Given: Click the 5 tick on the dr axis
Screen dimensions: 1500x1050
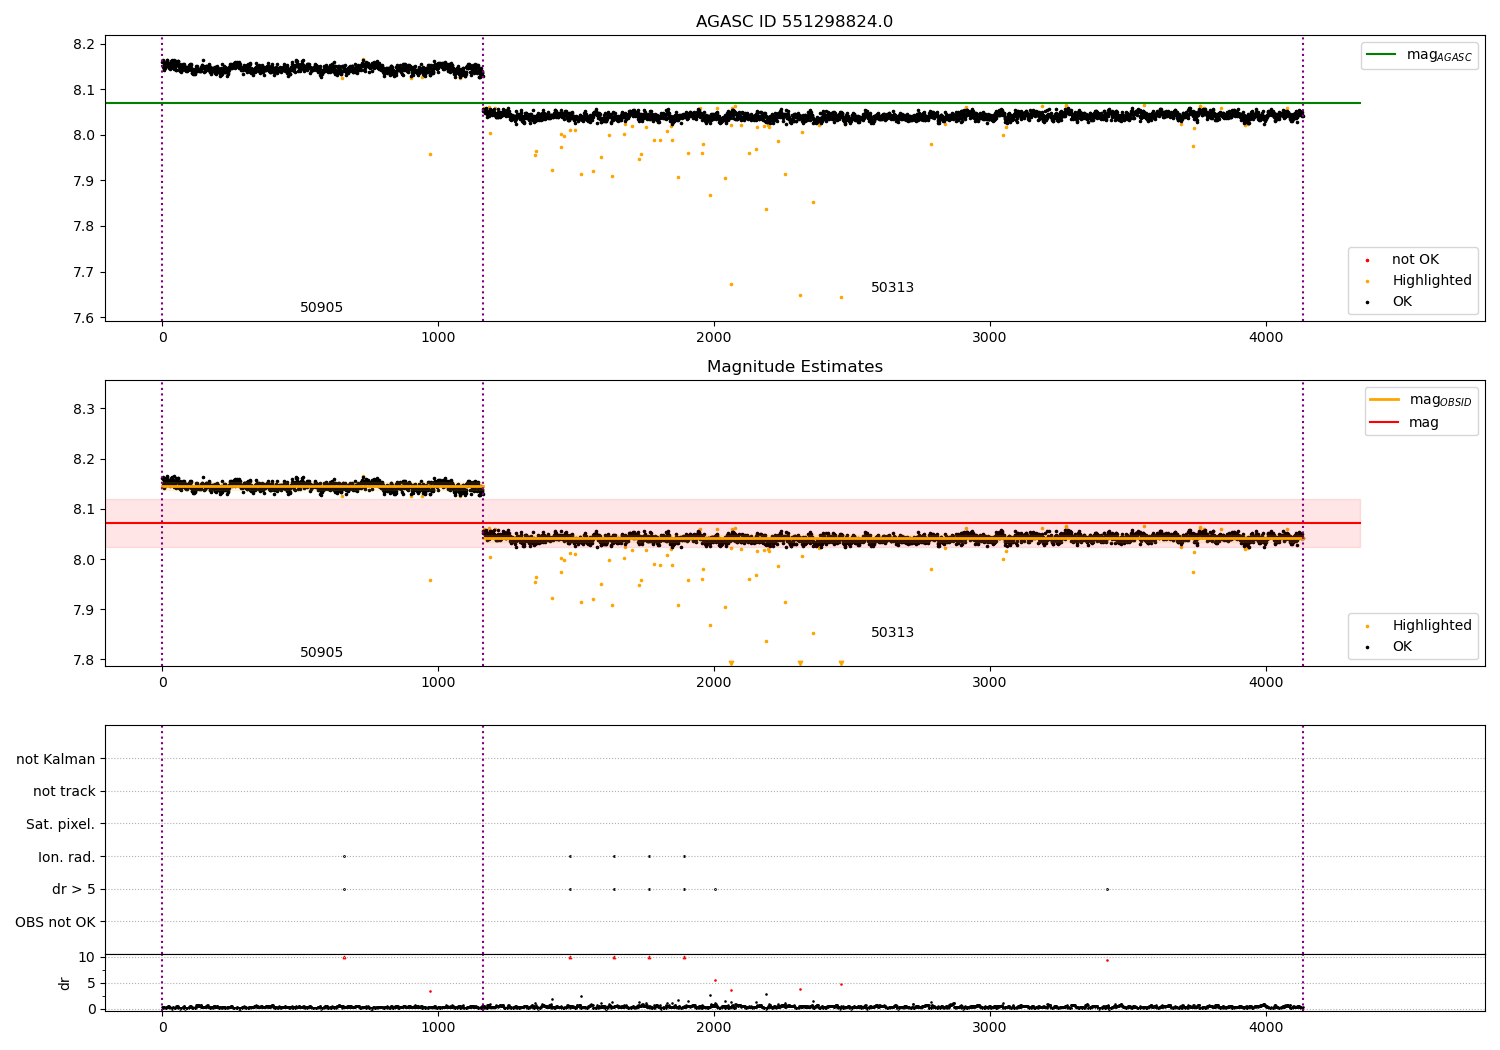Looking at the screenshot, I should pyautogui.click(x=91, y=983).
